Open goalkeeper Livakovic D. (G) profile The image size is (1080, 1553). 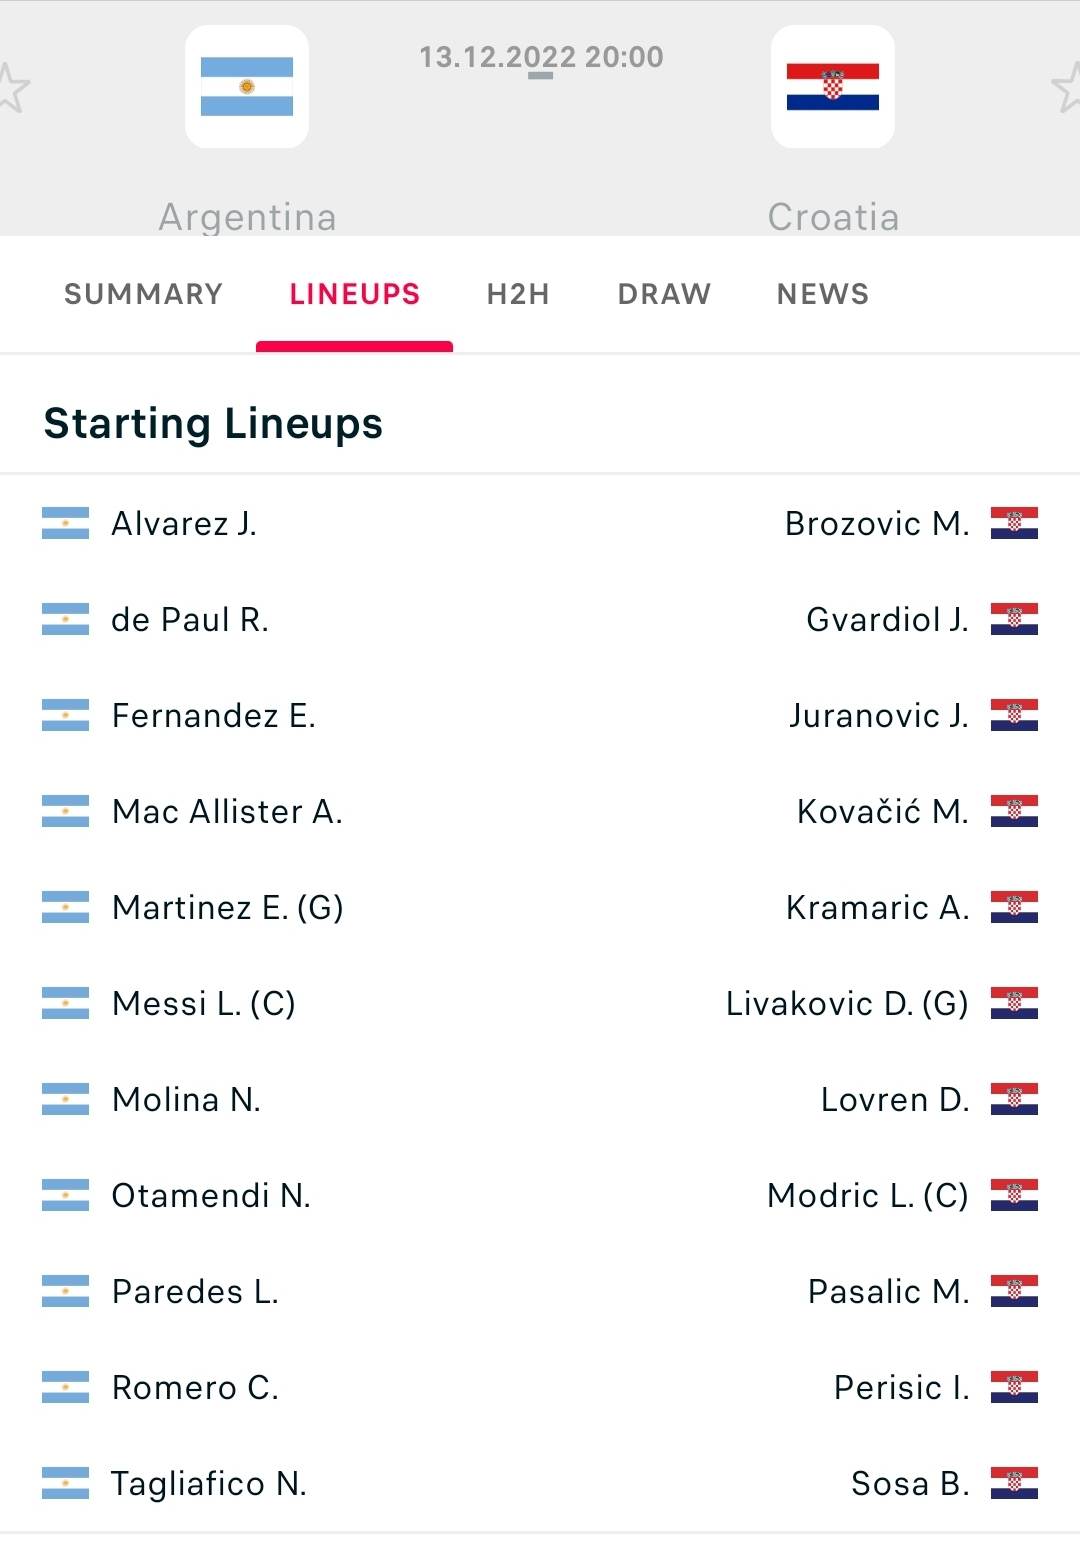pyautogui.click(x=847, y=1003)
